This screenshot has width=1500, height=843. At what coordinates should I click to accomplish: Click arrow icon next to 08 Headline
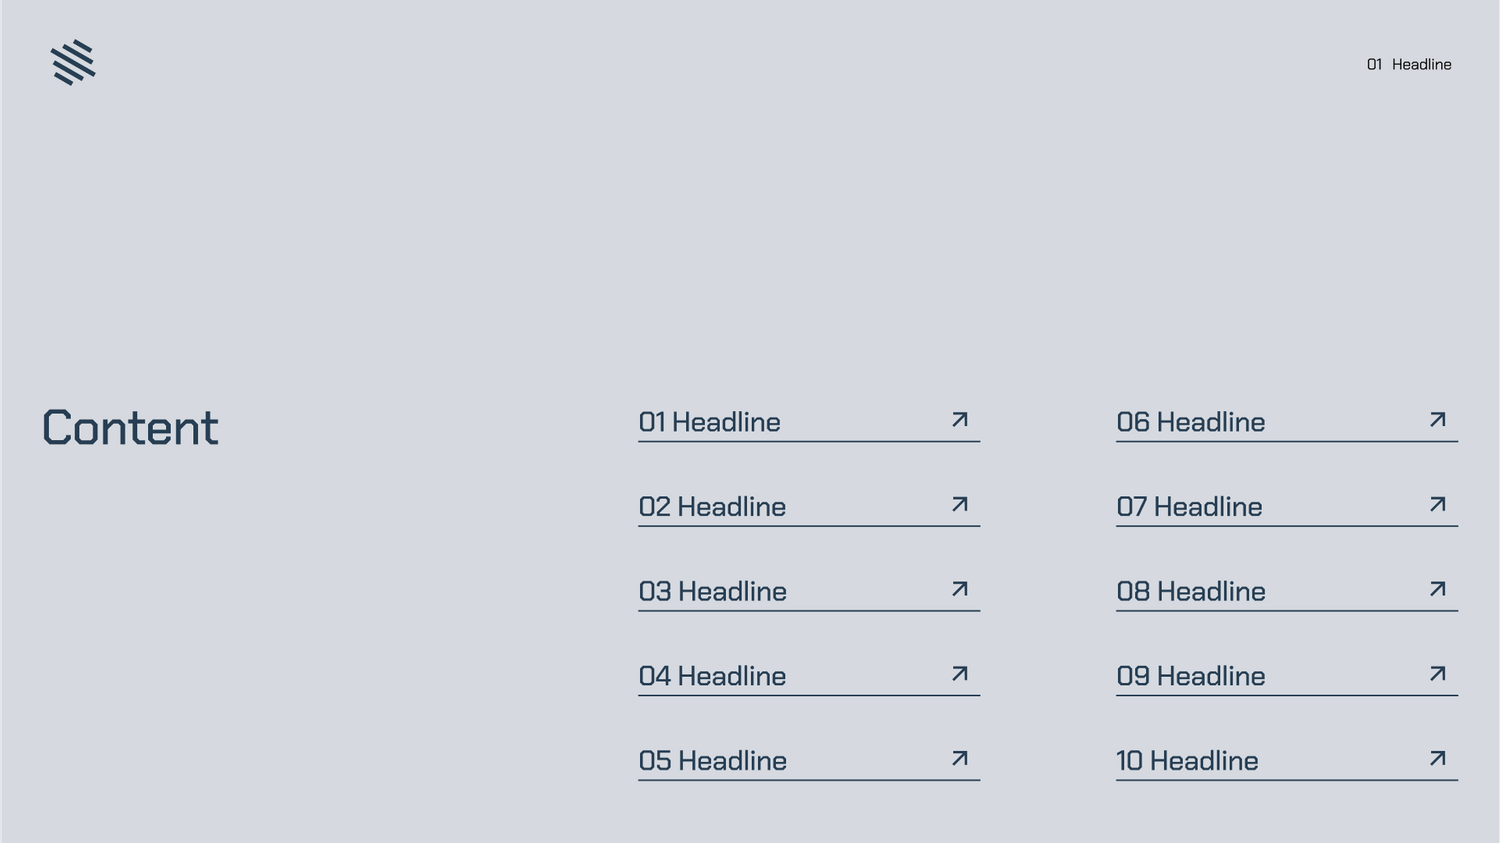pyautogui.click(x=1438, y=589)
